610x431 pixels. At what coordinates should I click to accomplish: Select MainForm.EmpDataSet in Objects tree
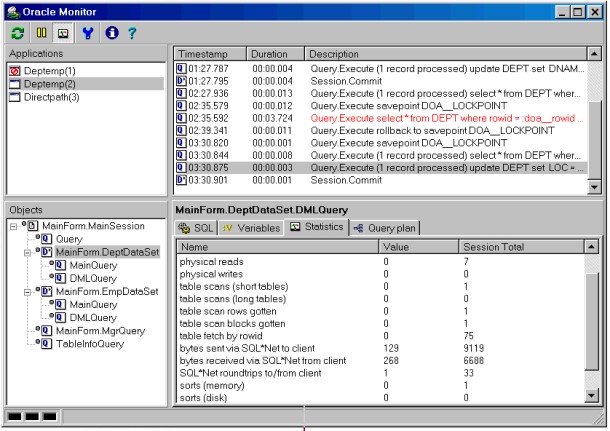tap(107, 292)
